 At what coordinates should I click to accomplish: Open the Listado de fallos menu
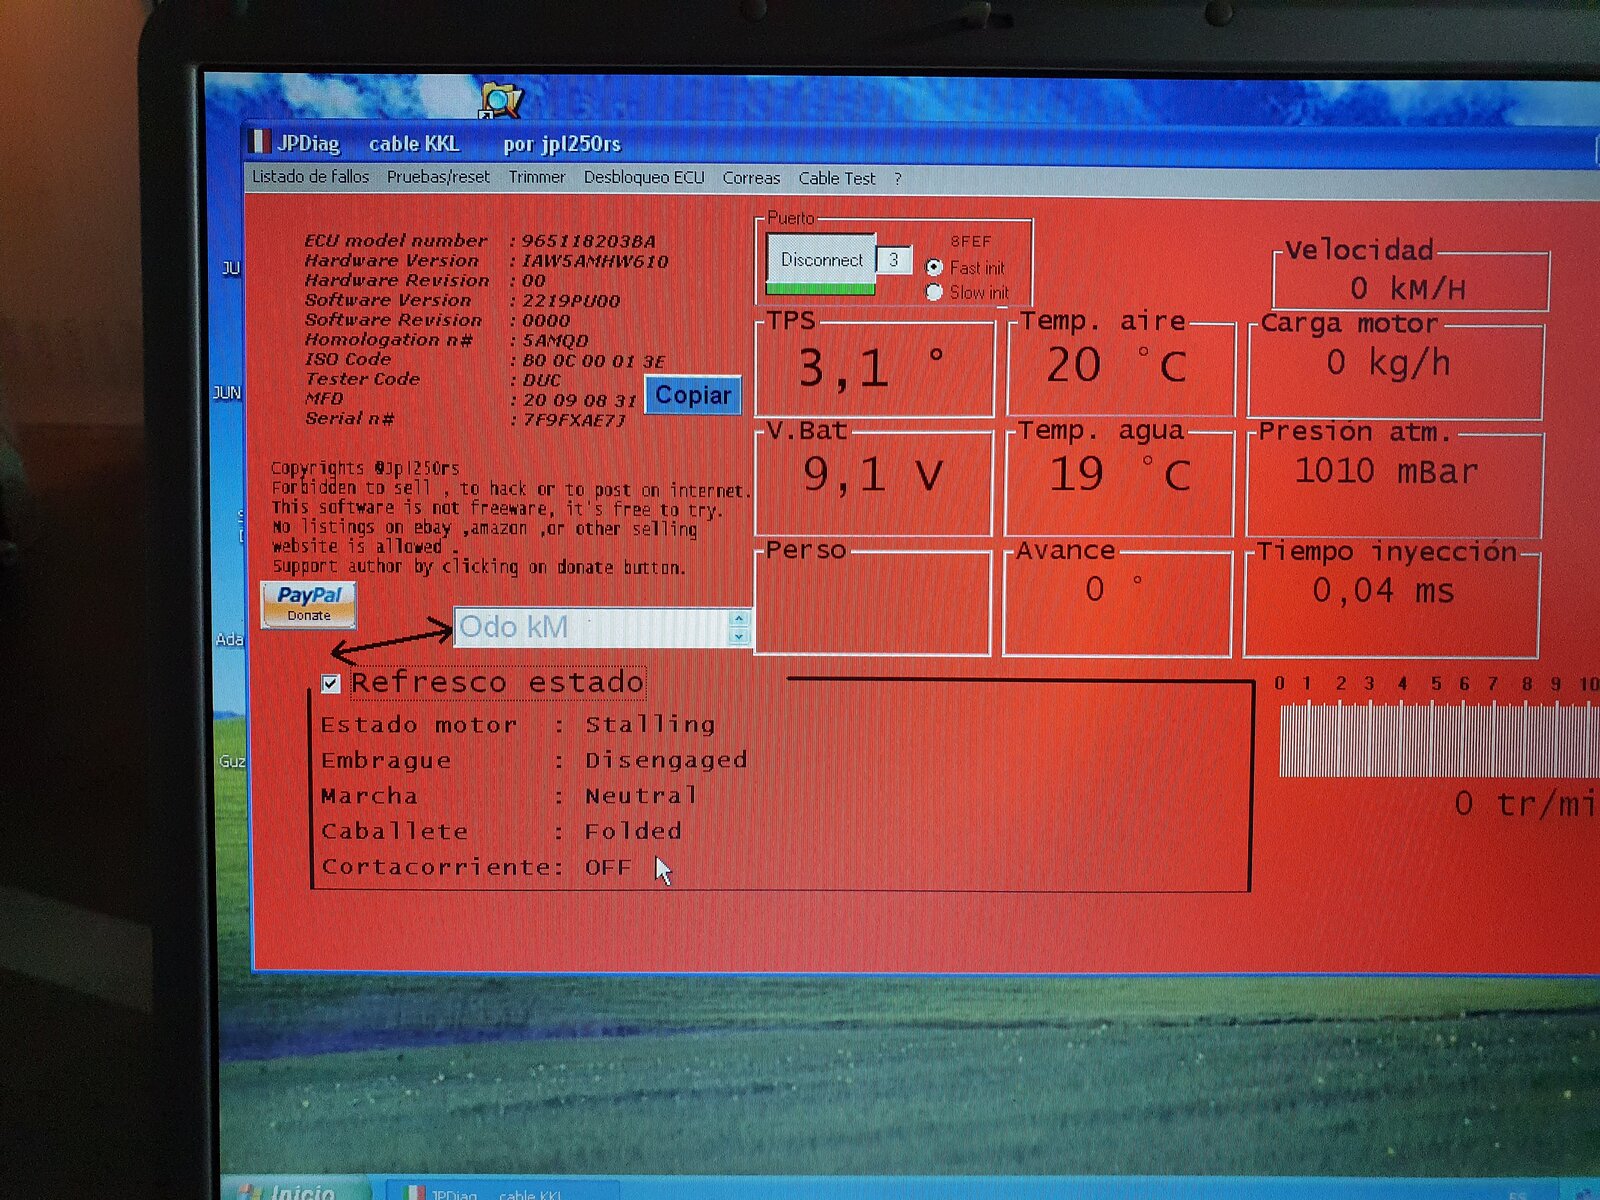pyautogui.click(x=310, y=177)
